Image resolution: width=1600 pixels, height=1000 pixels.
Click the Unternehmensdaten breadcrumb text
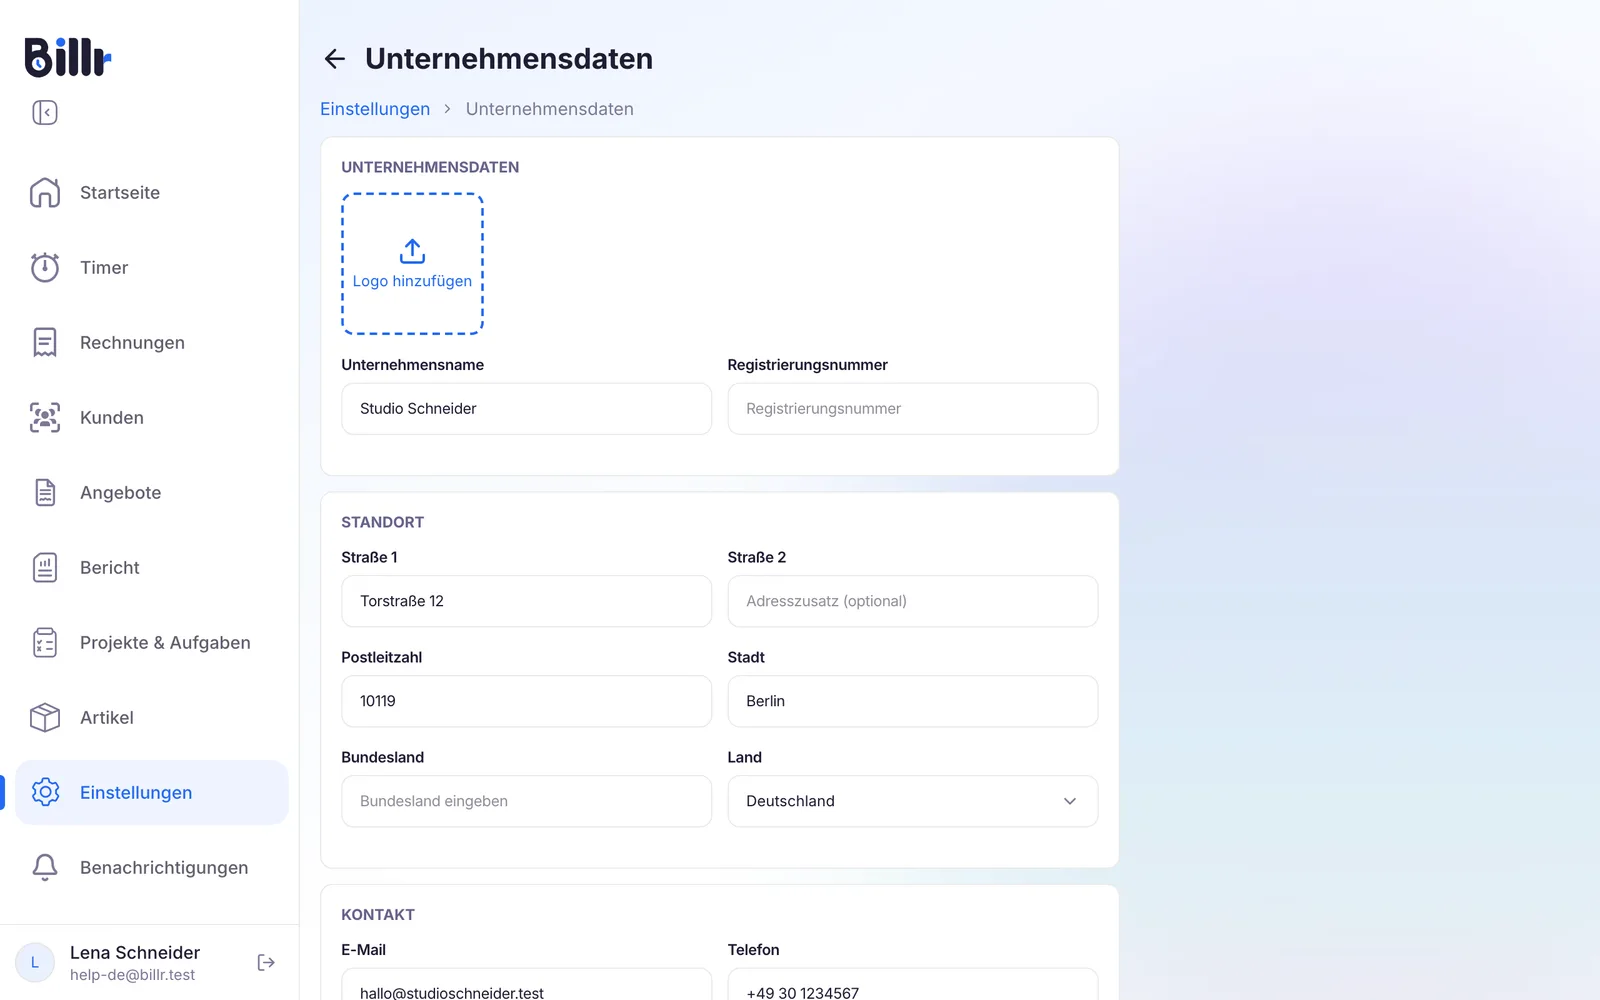tap(549, 109)
